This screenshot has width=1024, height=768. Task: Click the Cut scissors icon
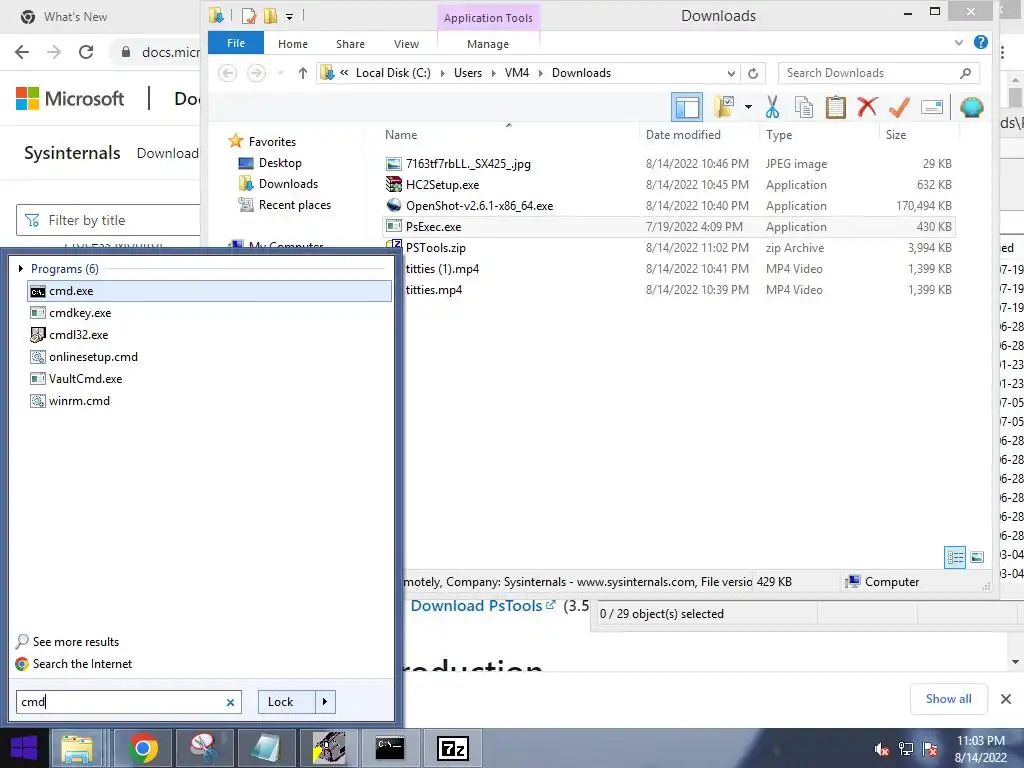tap(773, 107)
